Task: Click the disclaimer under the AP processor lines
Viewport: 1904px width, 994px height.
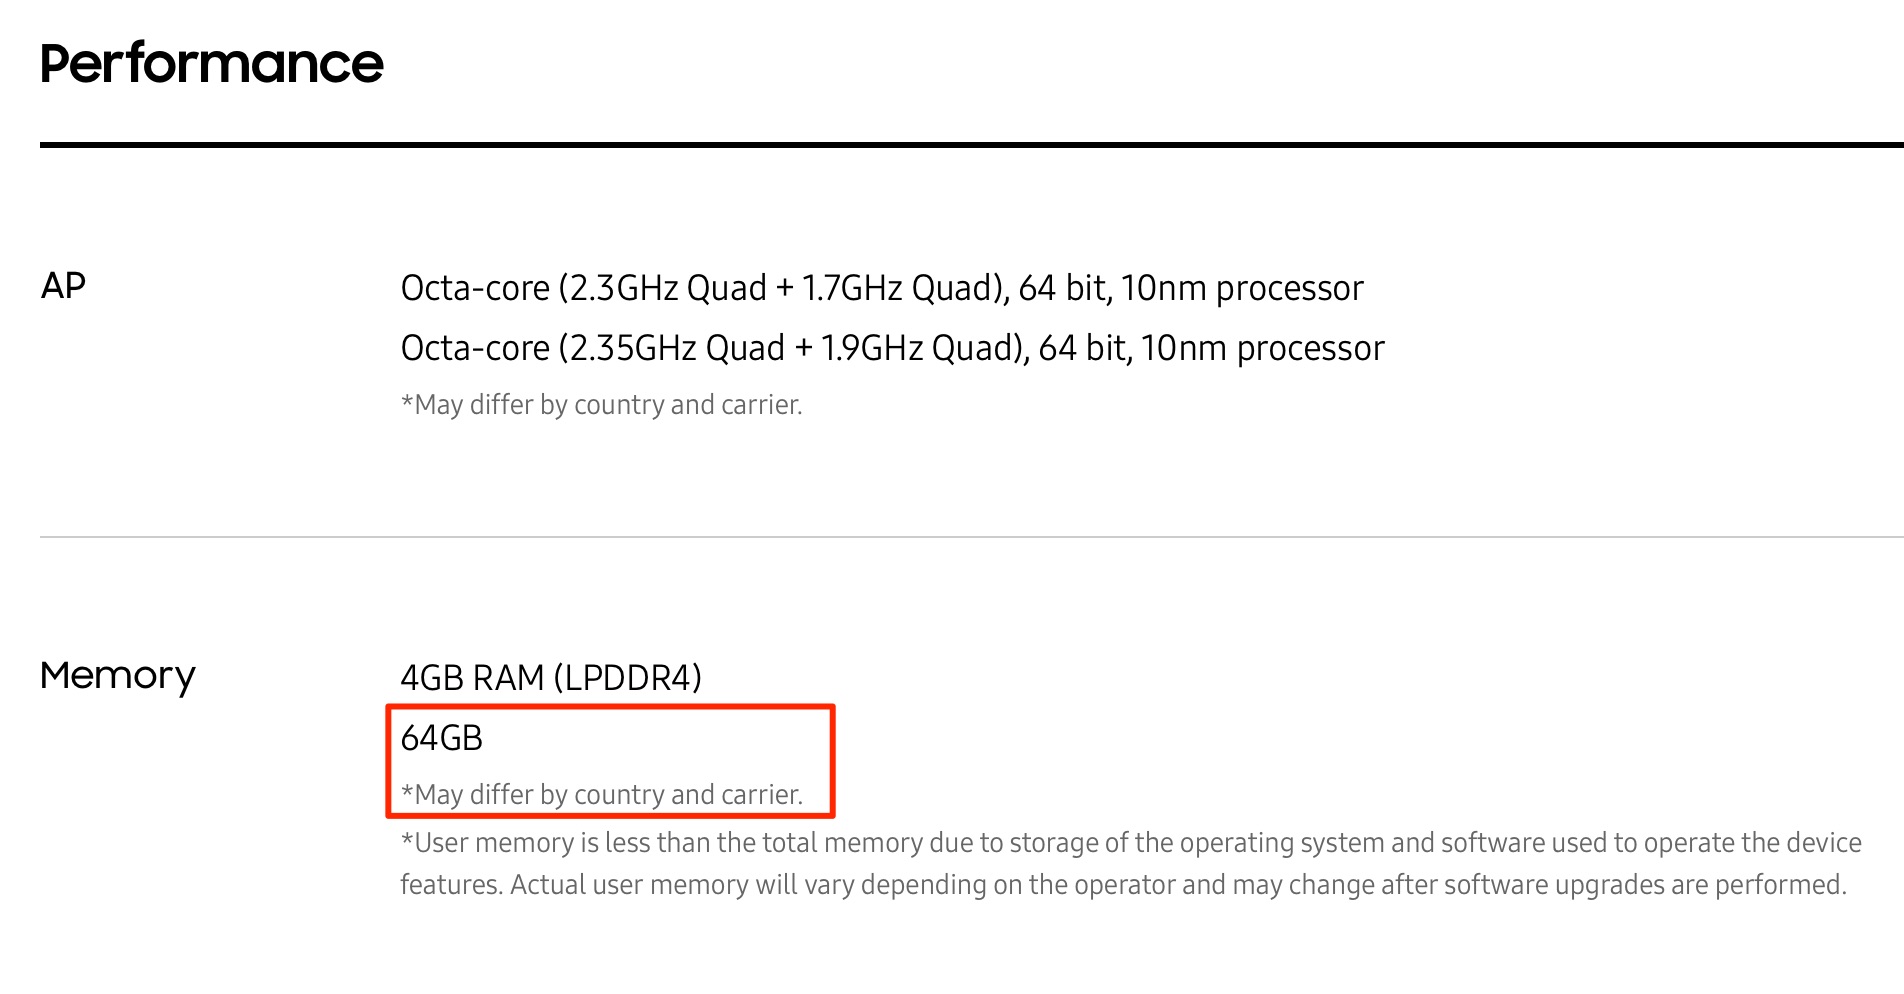Action: coord(601,405)
